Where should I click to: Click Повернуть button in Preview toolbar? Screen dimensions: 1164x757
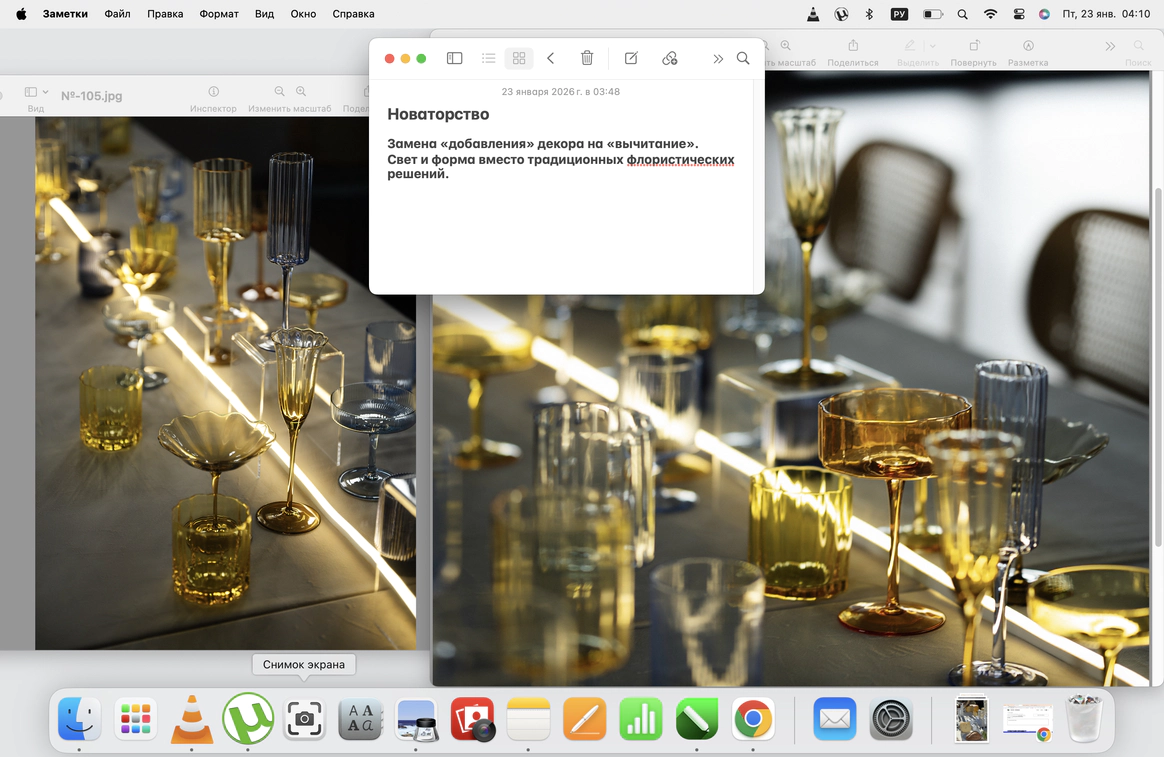tap(974, 46)
